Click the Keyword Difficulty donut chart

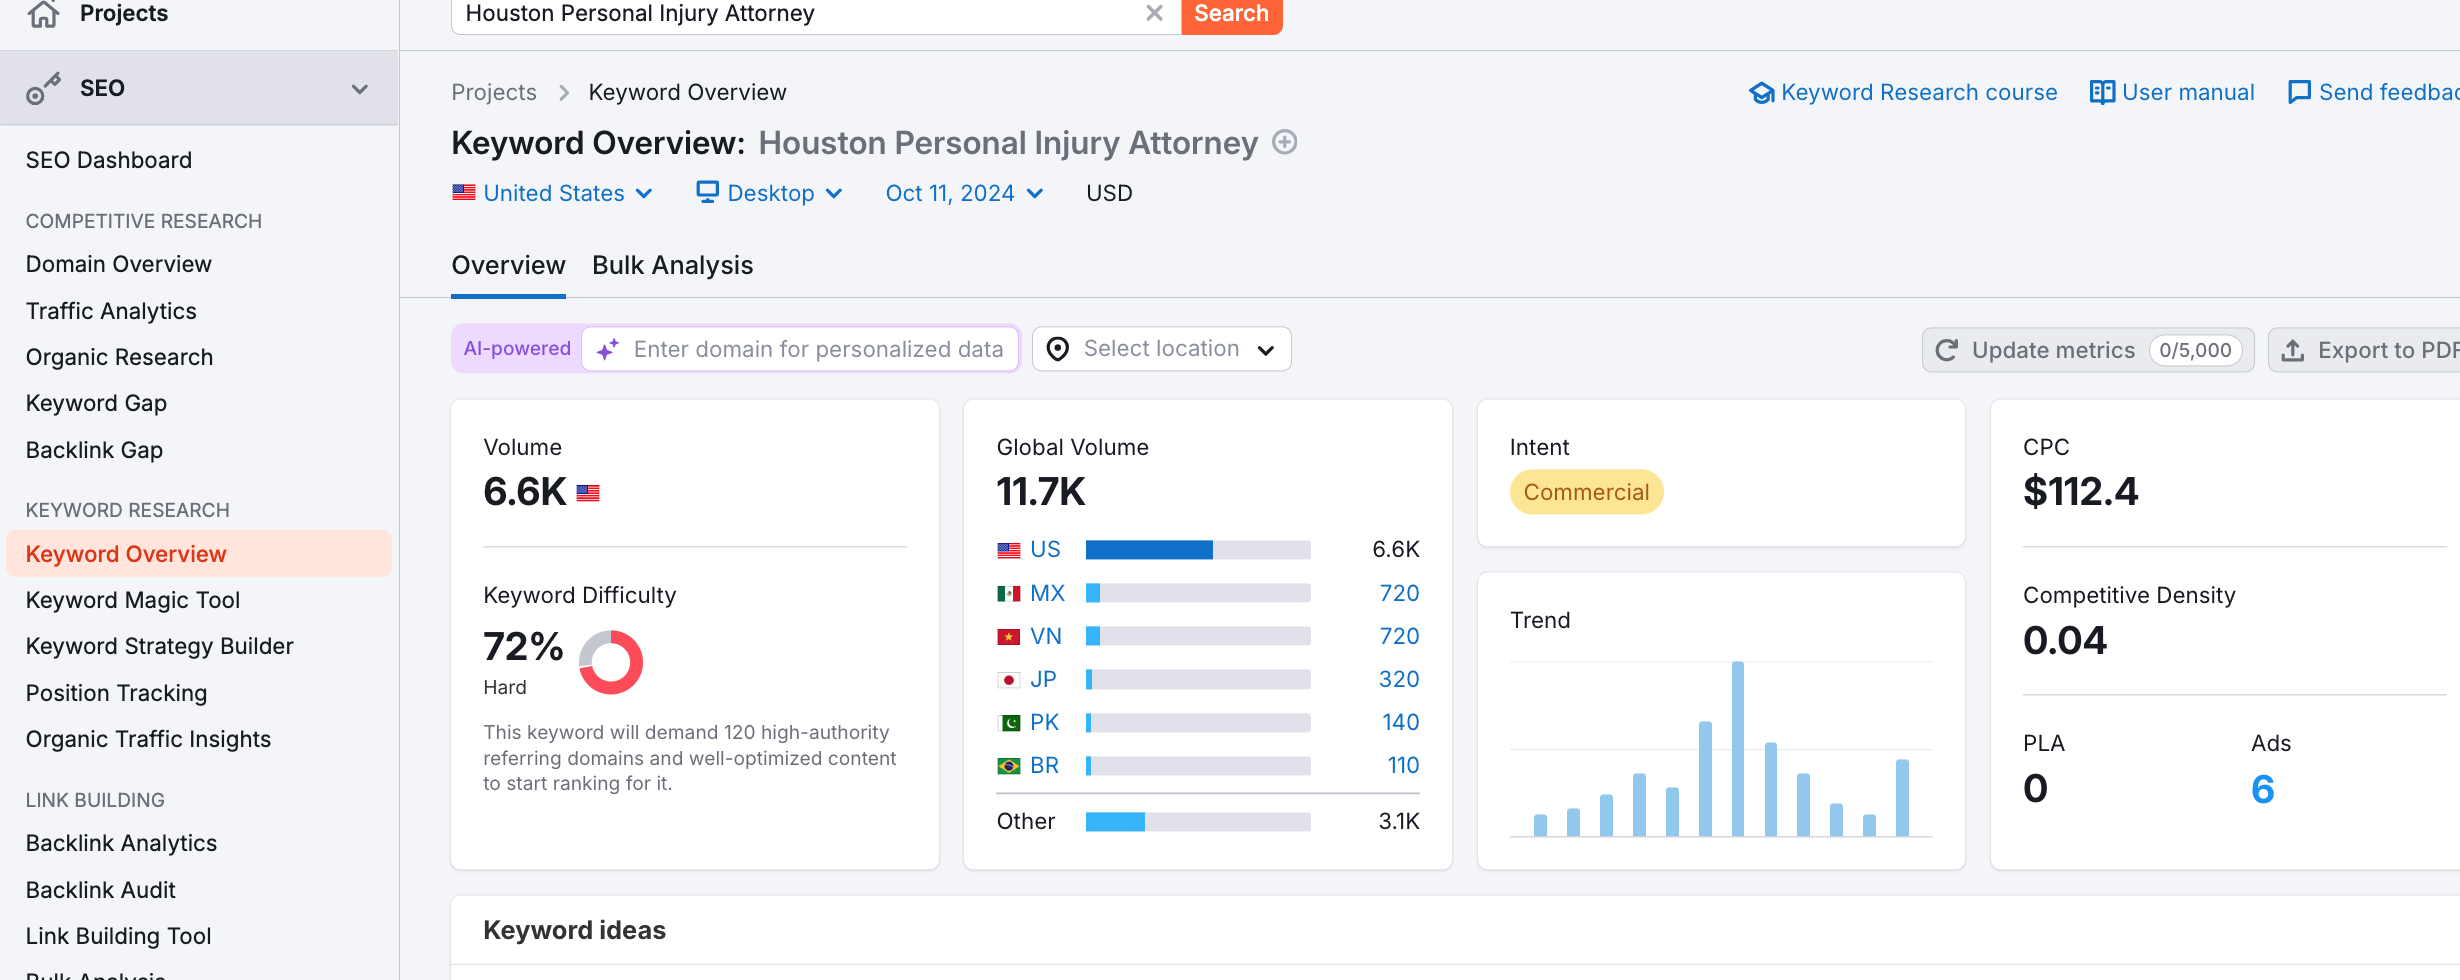611,661
